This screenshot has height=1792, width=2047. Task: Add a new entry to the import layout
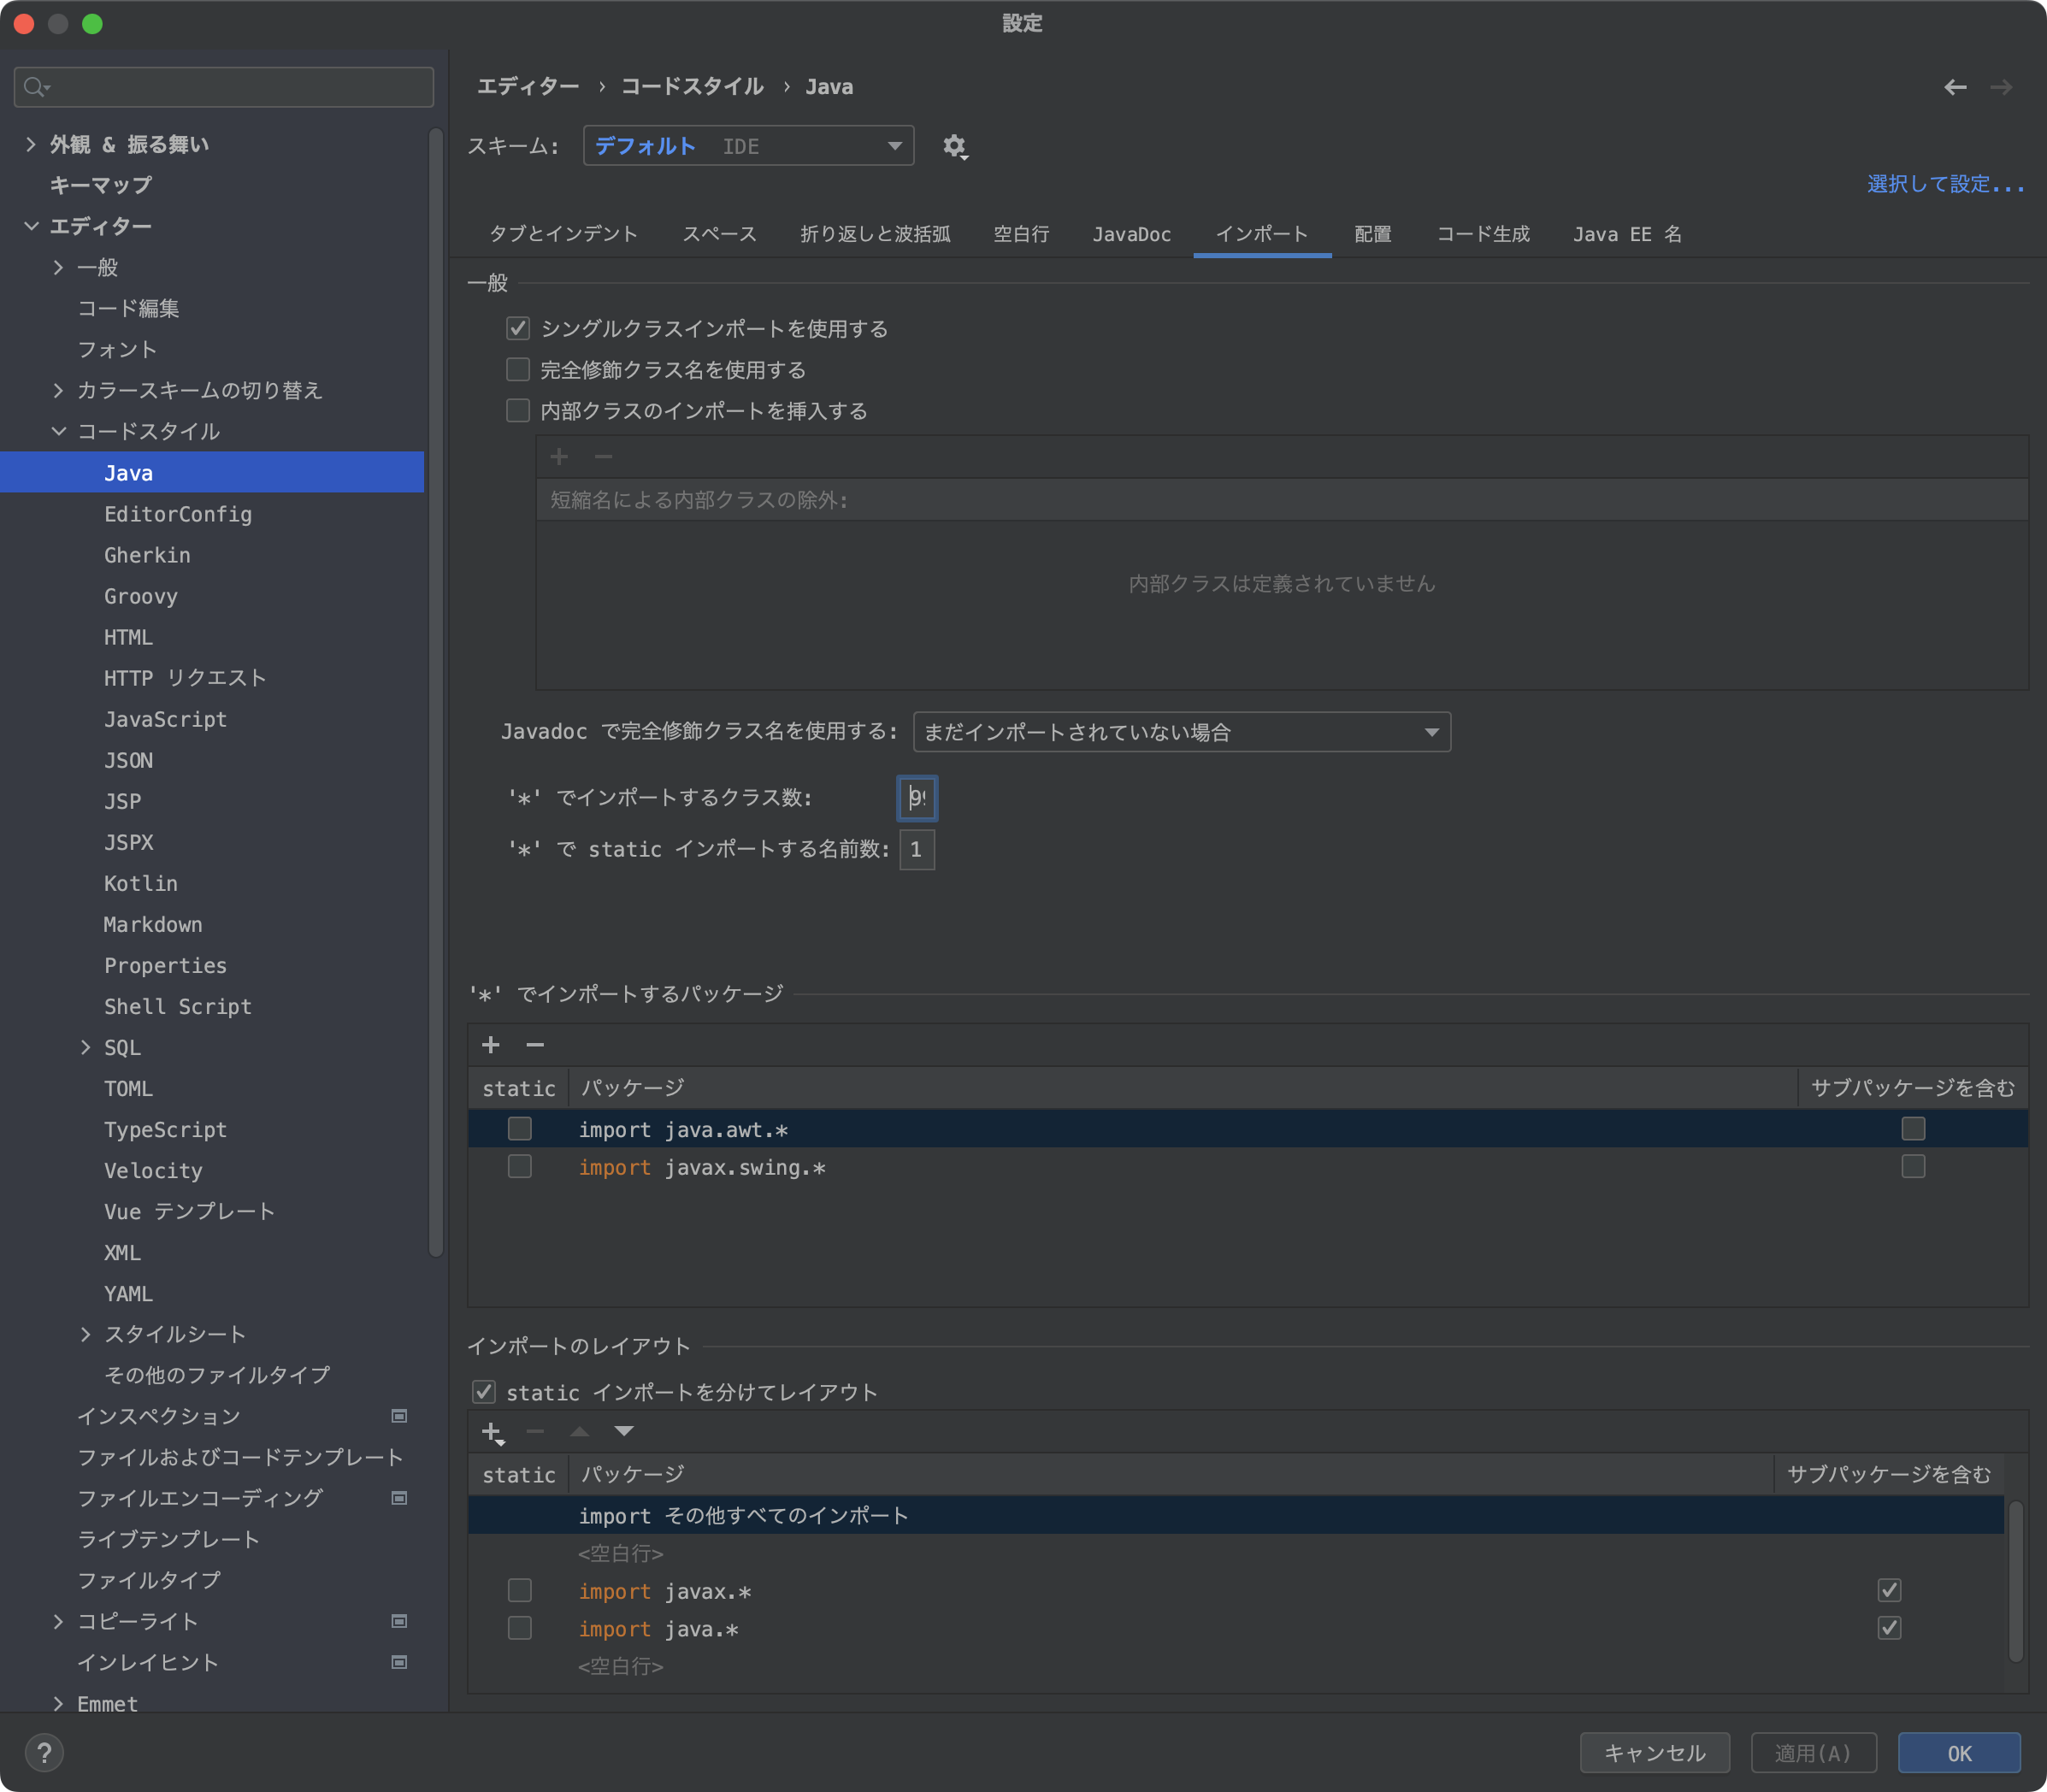pos(491,1431)
